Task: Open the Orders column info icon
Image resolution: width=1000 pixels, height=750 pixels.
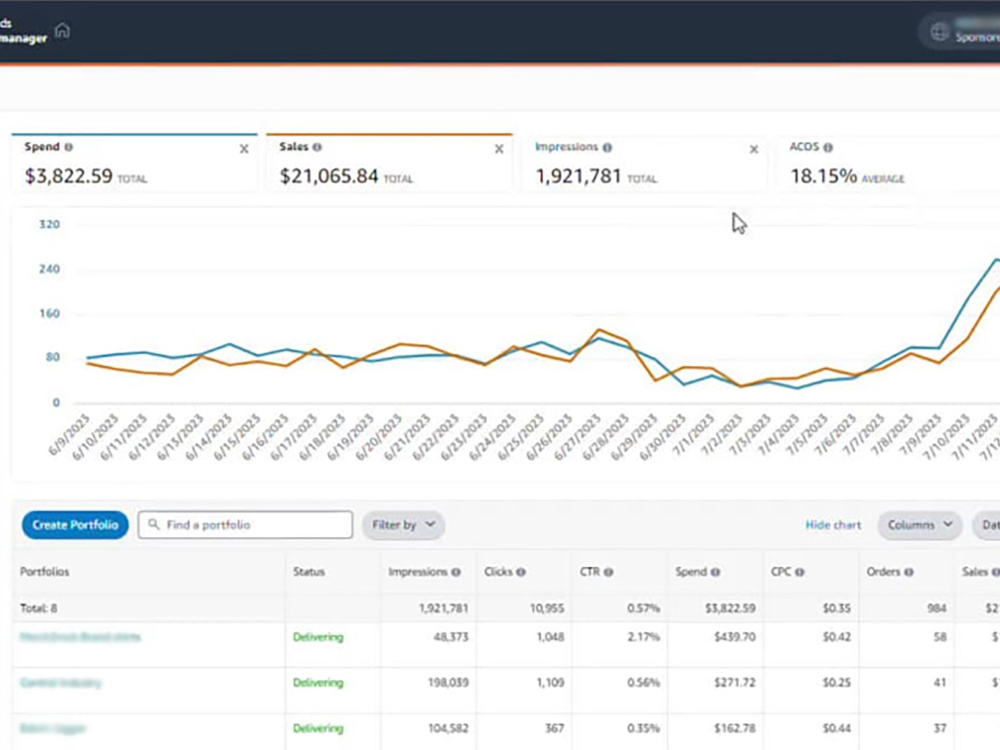Action: click(x=909, y=572)
